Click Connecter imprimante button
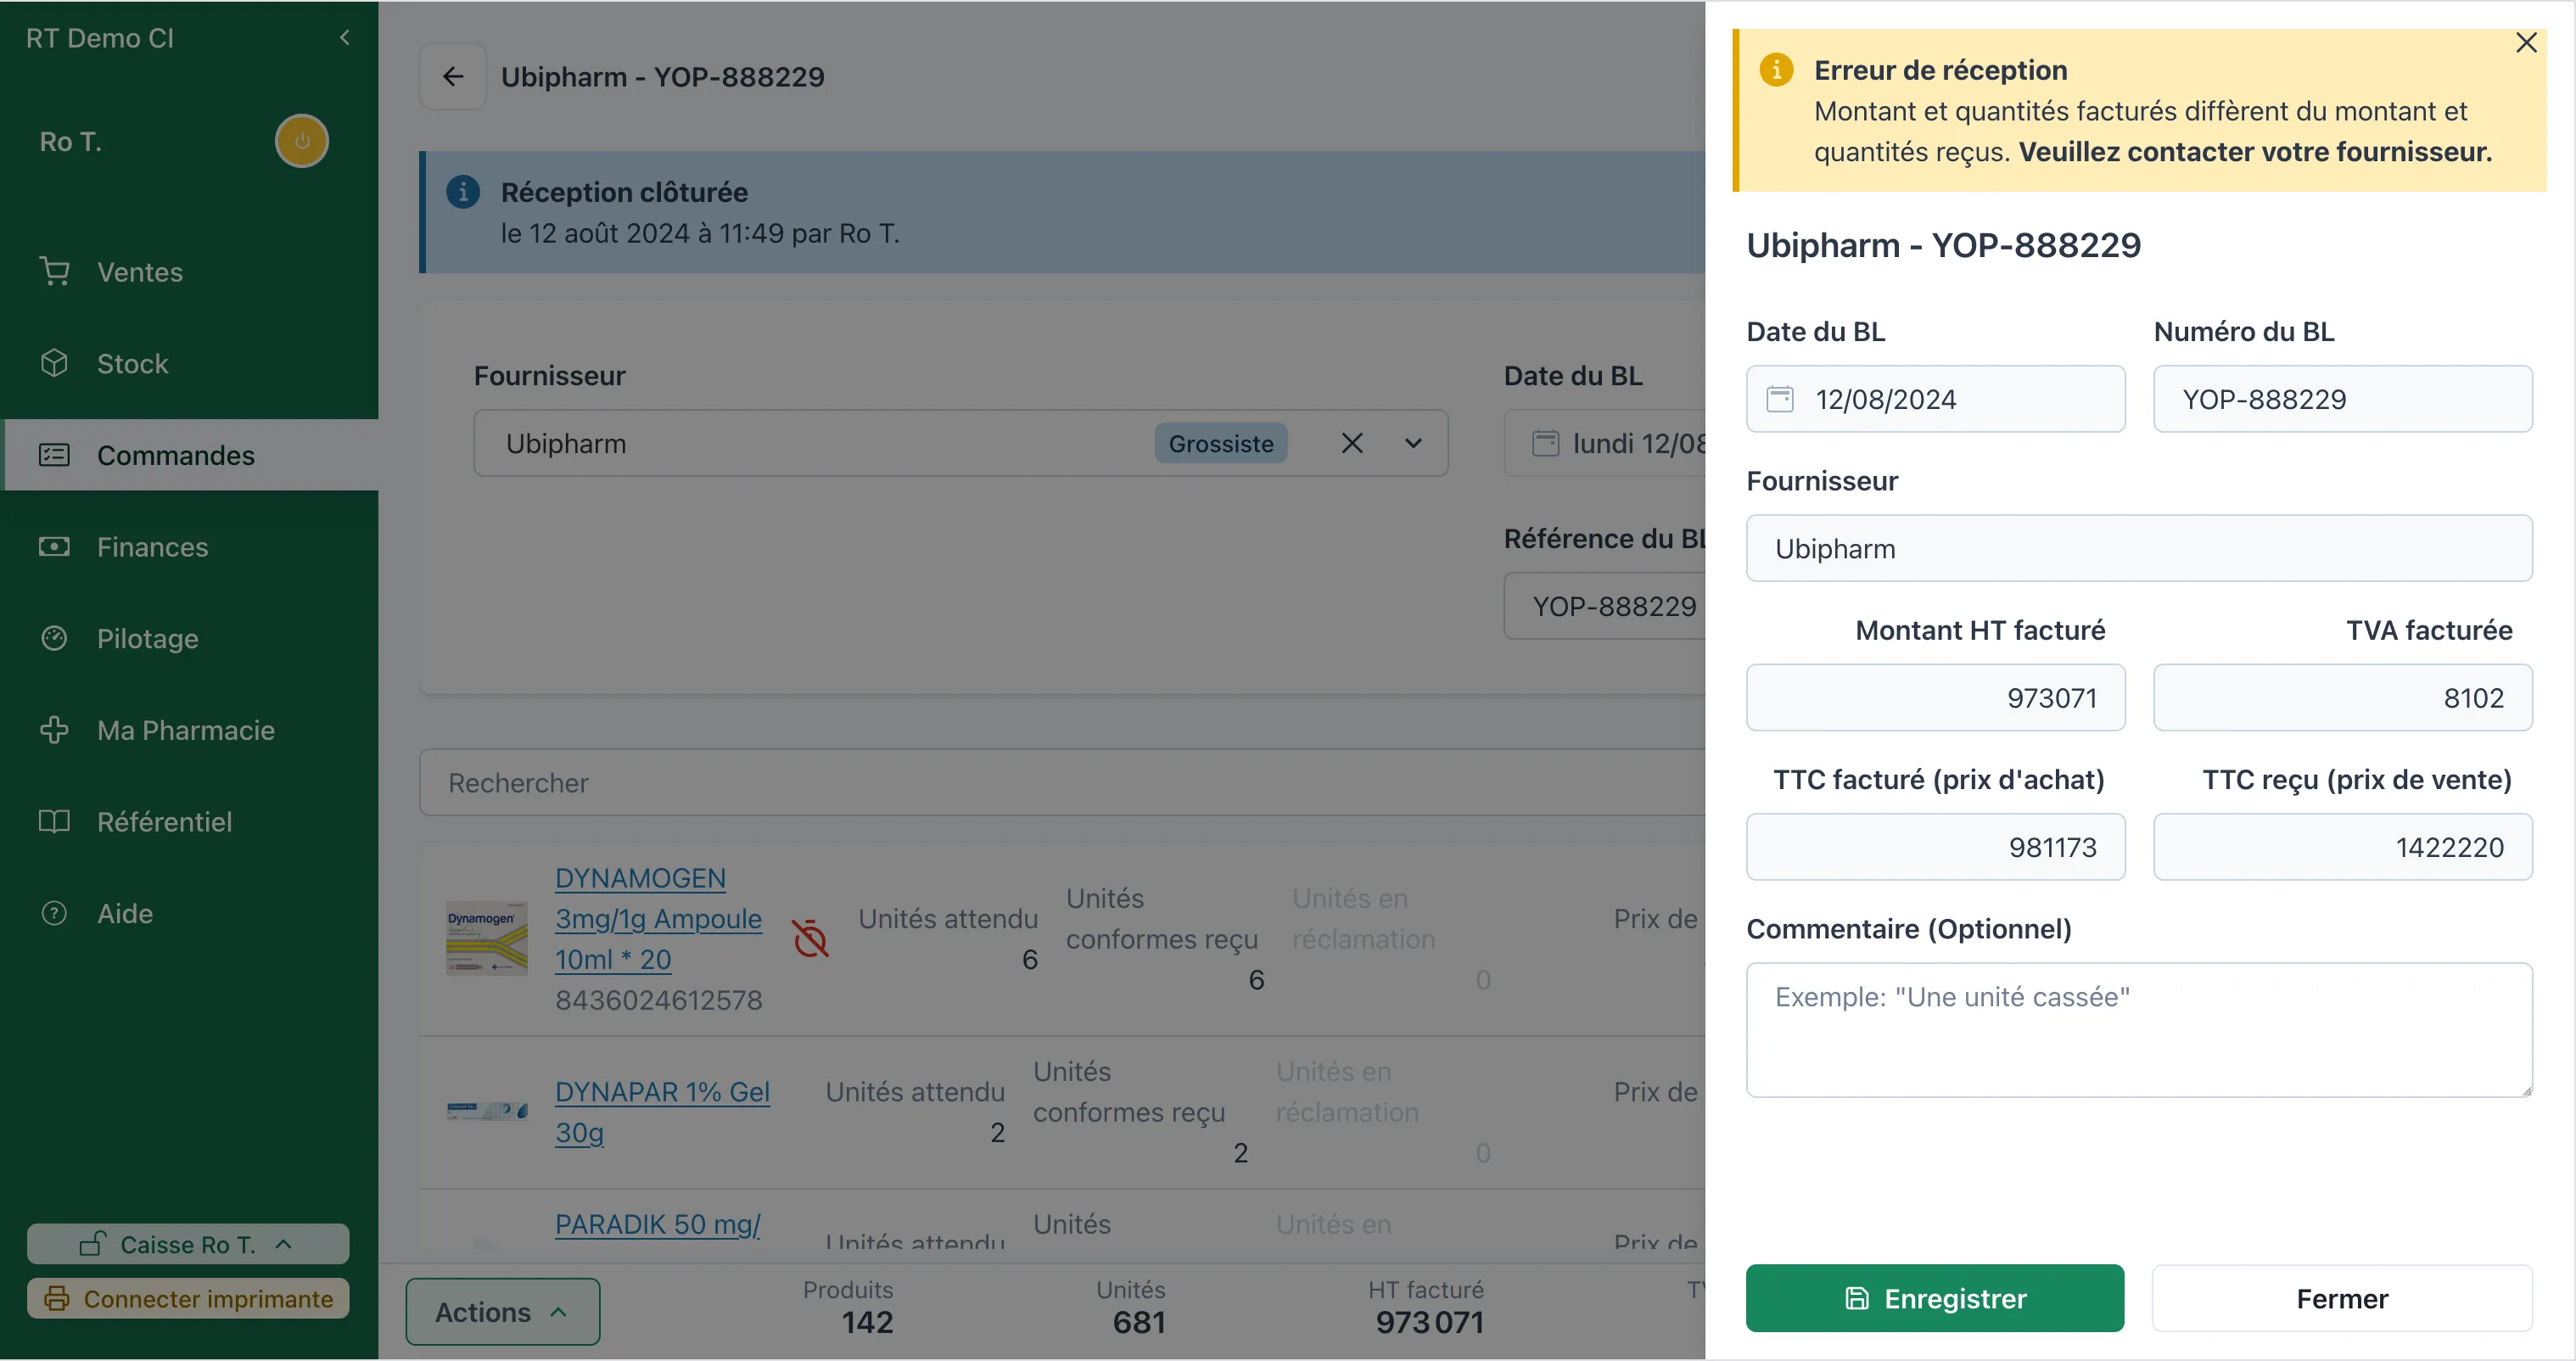 (188, 1298)
